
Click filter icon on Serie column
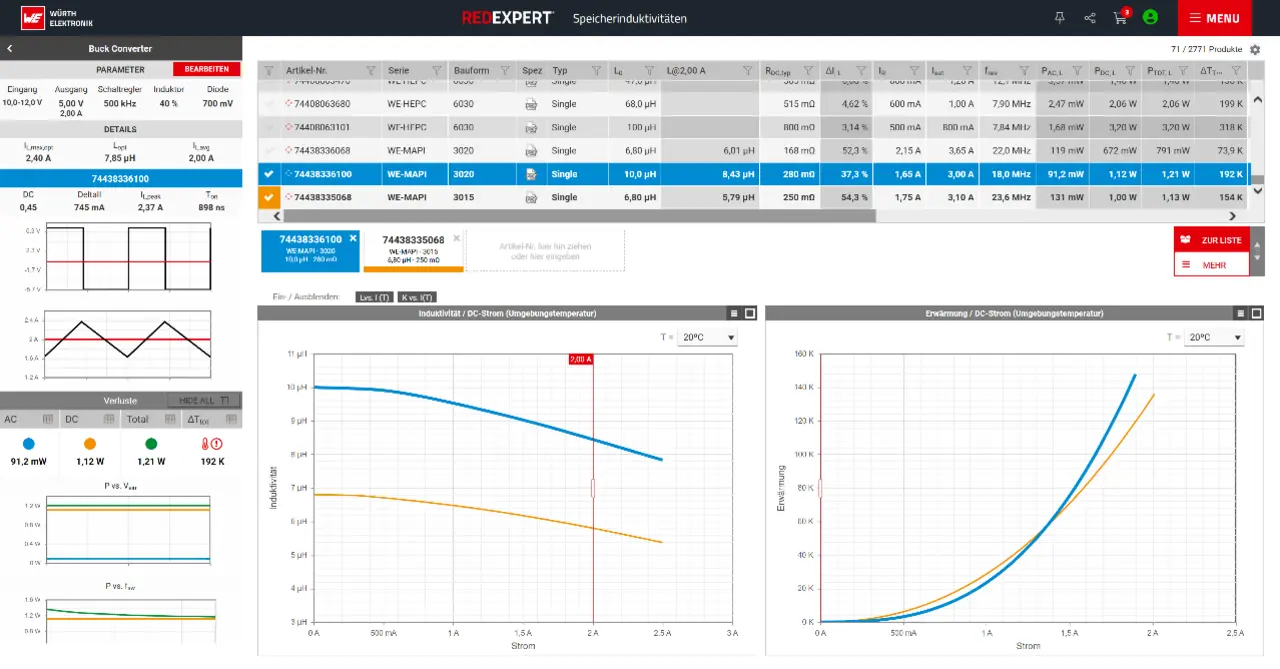(436, 70)
